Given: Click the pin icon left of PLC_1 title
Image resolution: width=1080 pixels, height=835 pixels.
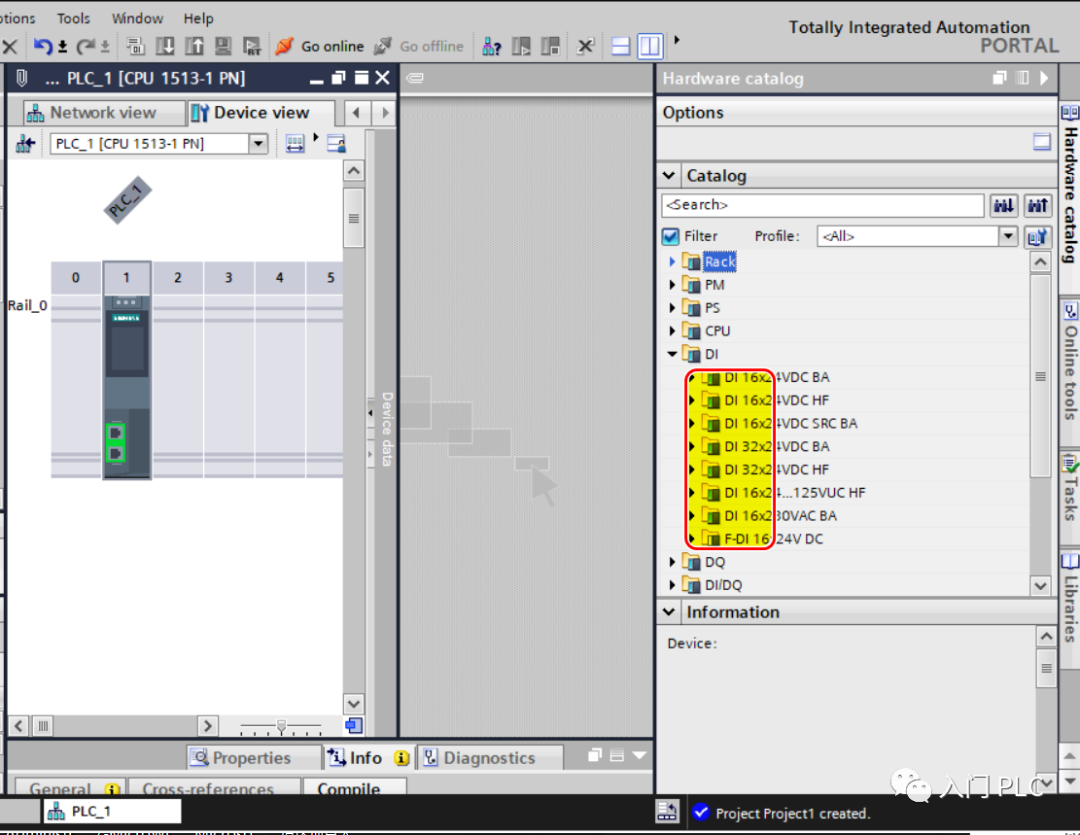Looking at the screenshot, I should click(x=22, y=78).
